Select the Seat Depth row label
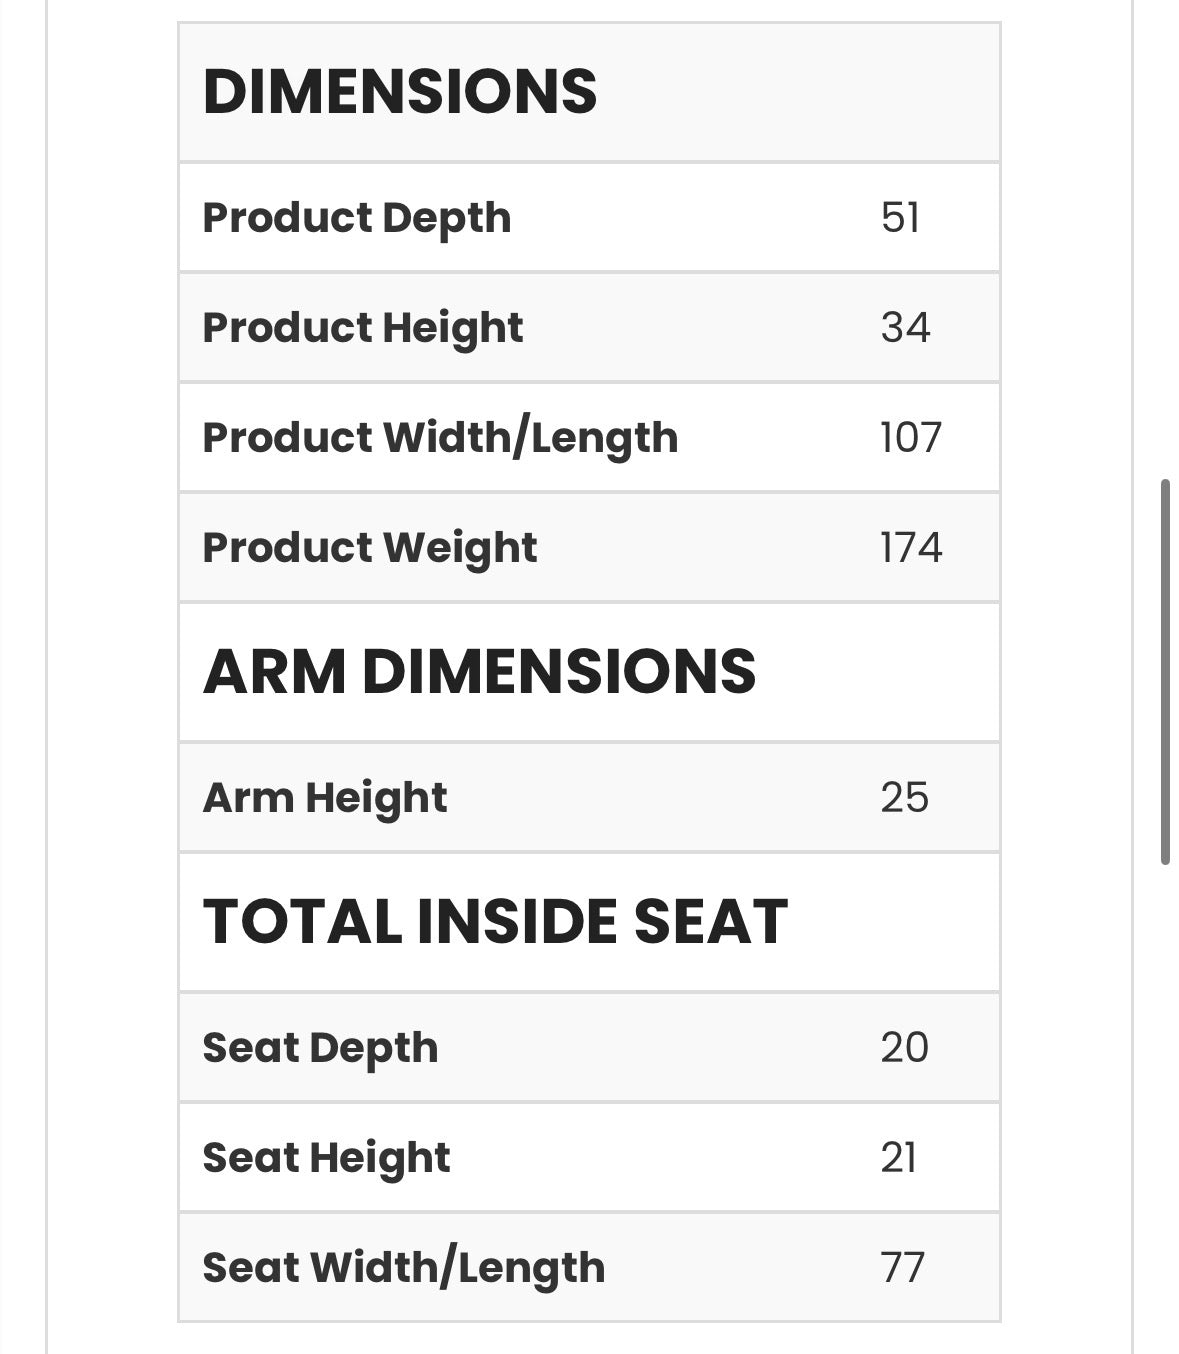The width and height of the screenshot is (1179, 1354). point(321,1049)
